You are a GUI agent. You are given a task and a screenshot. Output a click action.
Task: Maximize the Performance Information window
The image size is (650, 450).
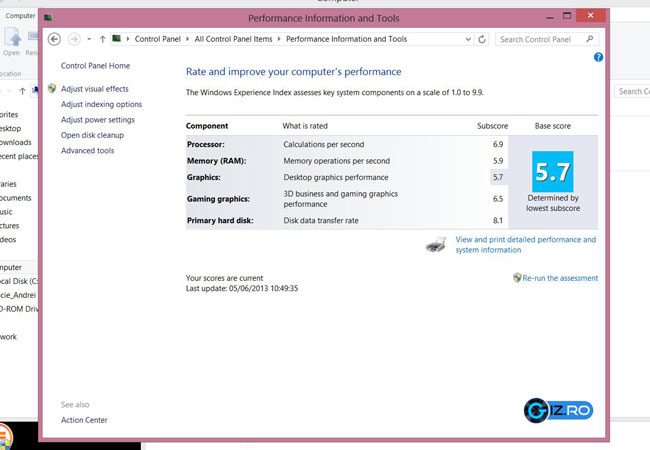pyautogui.click(x=567, y=16)
